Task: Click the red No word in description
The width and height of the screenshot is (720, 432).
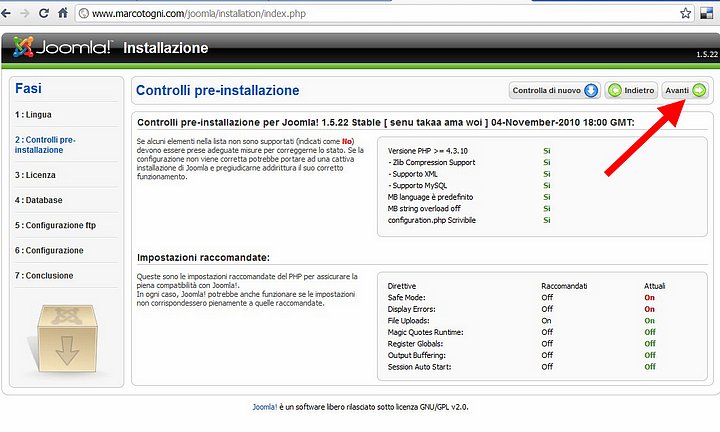Action: pos(347,141)
